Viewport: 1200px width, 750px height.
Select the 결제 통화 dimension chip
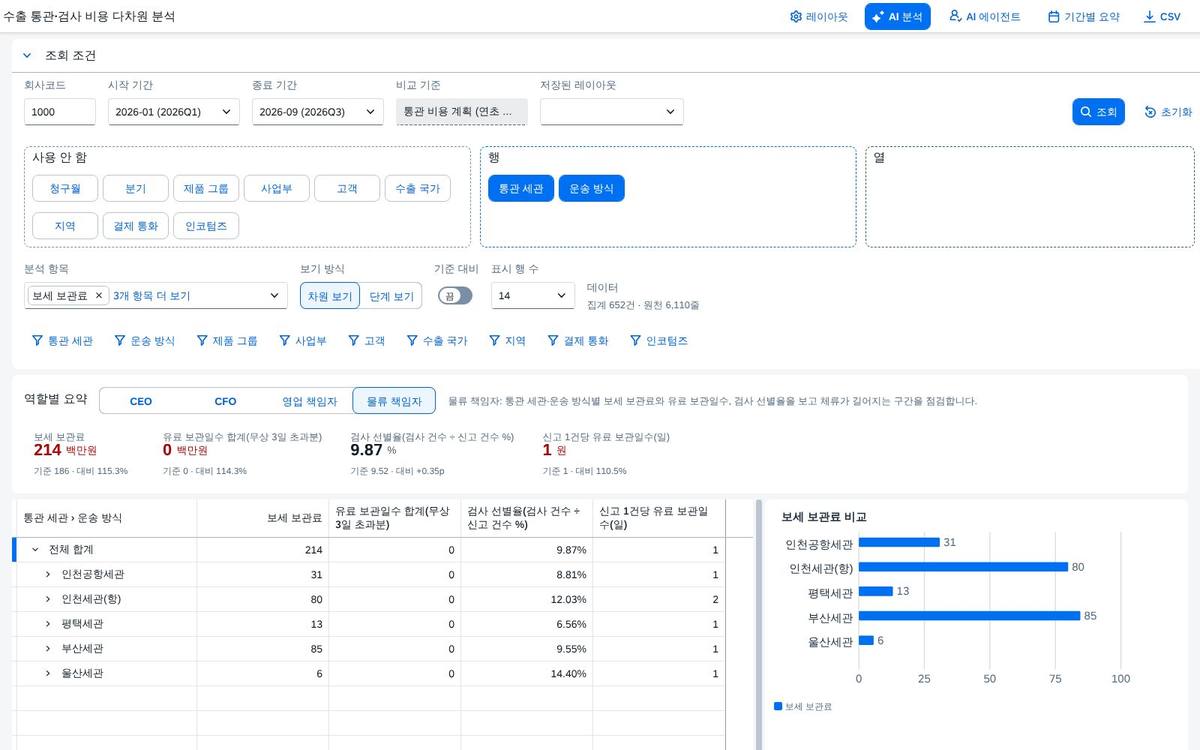point(134,226)
